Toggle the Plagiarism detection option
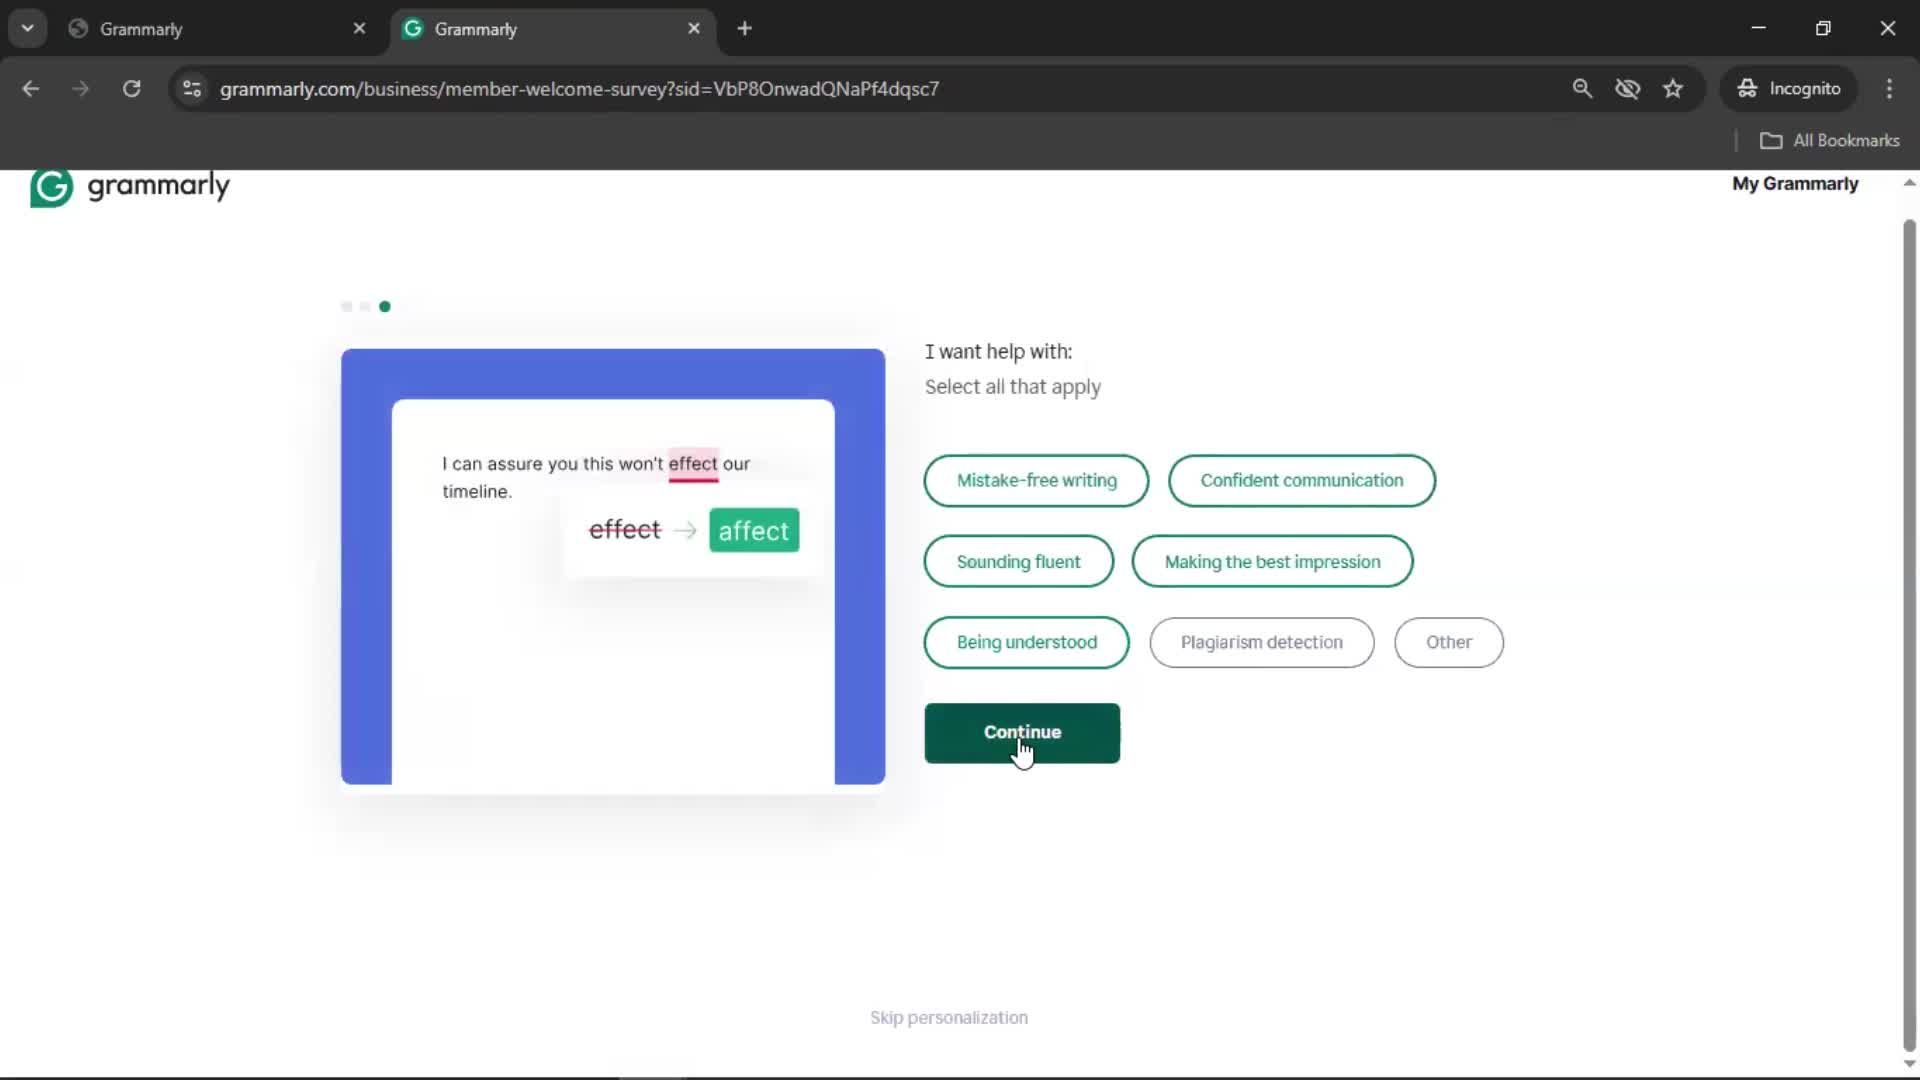The height and width of the screenshot is (1080, 1920). pos(1261,643)
